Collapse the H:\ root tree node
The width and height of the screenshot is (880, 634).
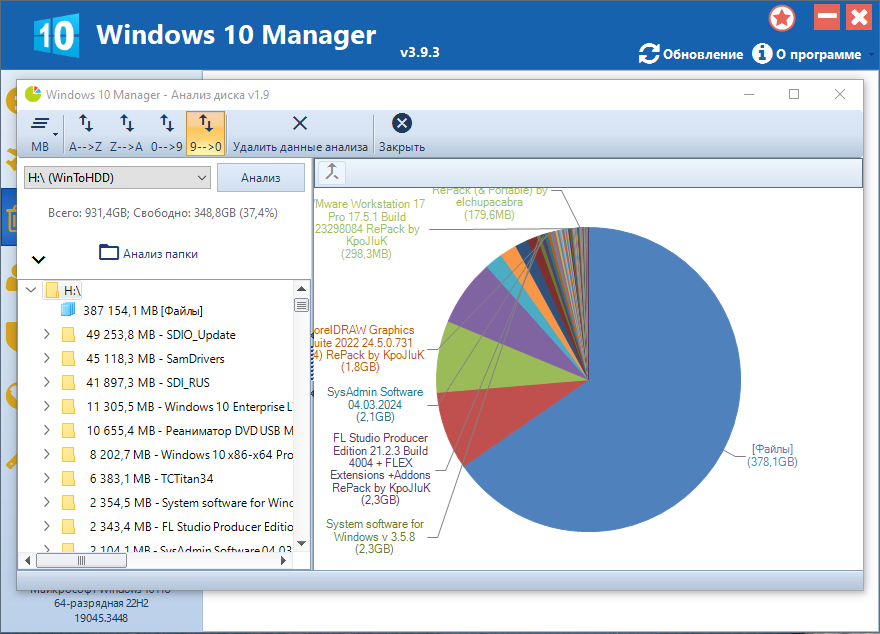(x=31, y=290)
